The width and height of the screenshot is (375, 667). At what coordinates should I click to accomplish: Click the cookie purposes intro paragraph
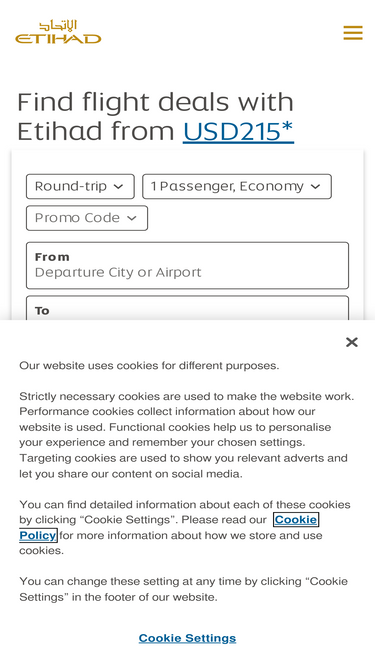149,366
